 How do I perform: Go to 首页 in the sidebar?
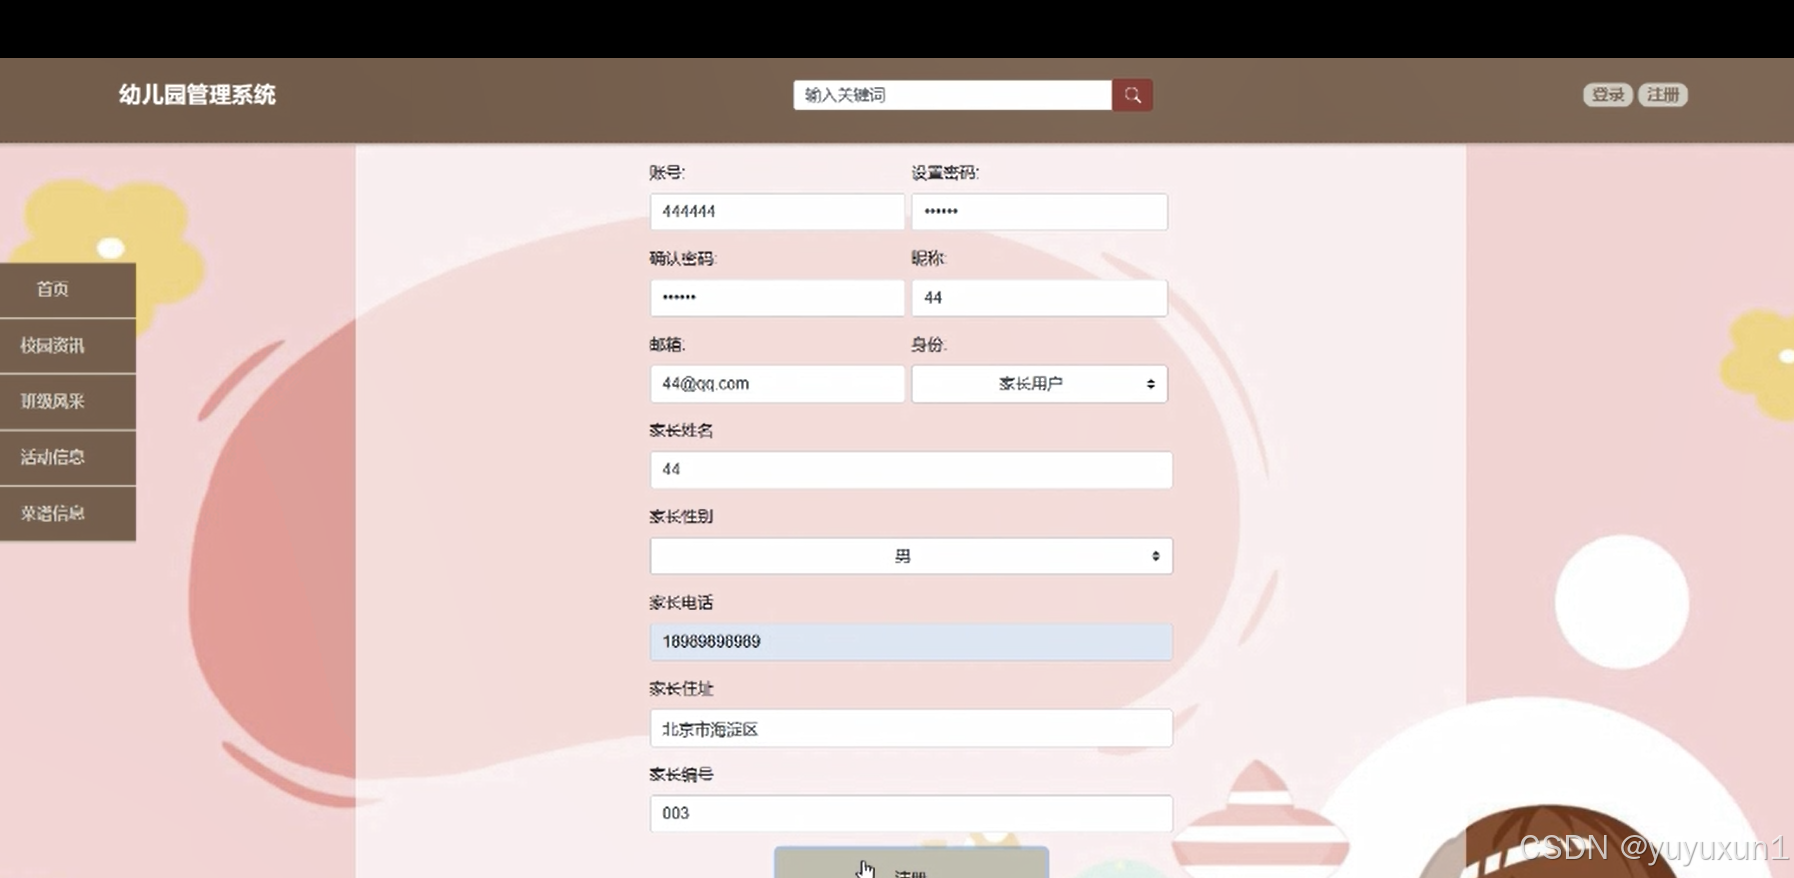67,290
